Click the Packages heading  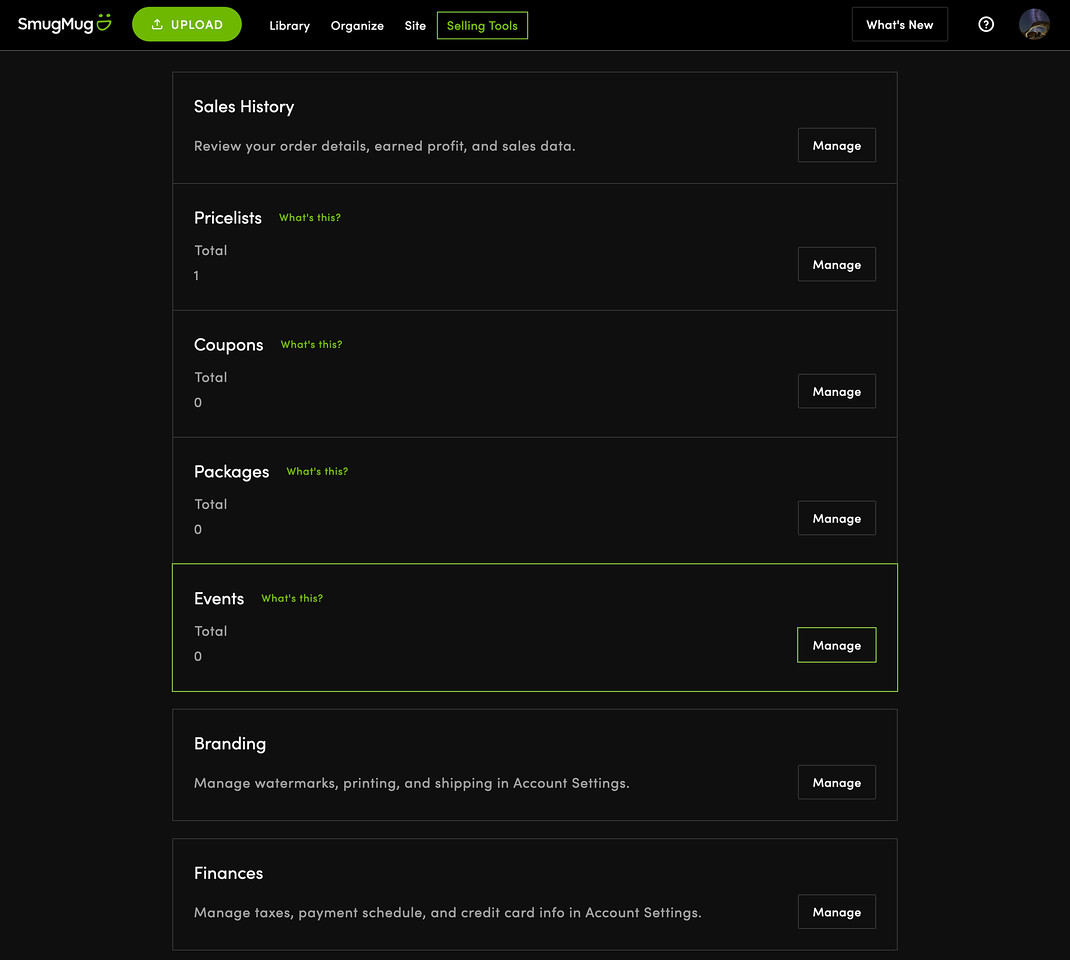[231, 472]
